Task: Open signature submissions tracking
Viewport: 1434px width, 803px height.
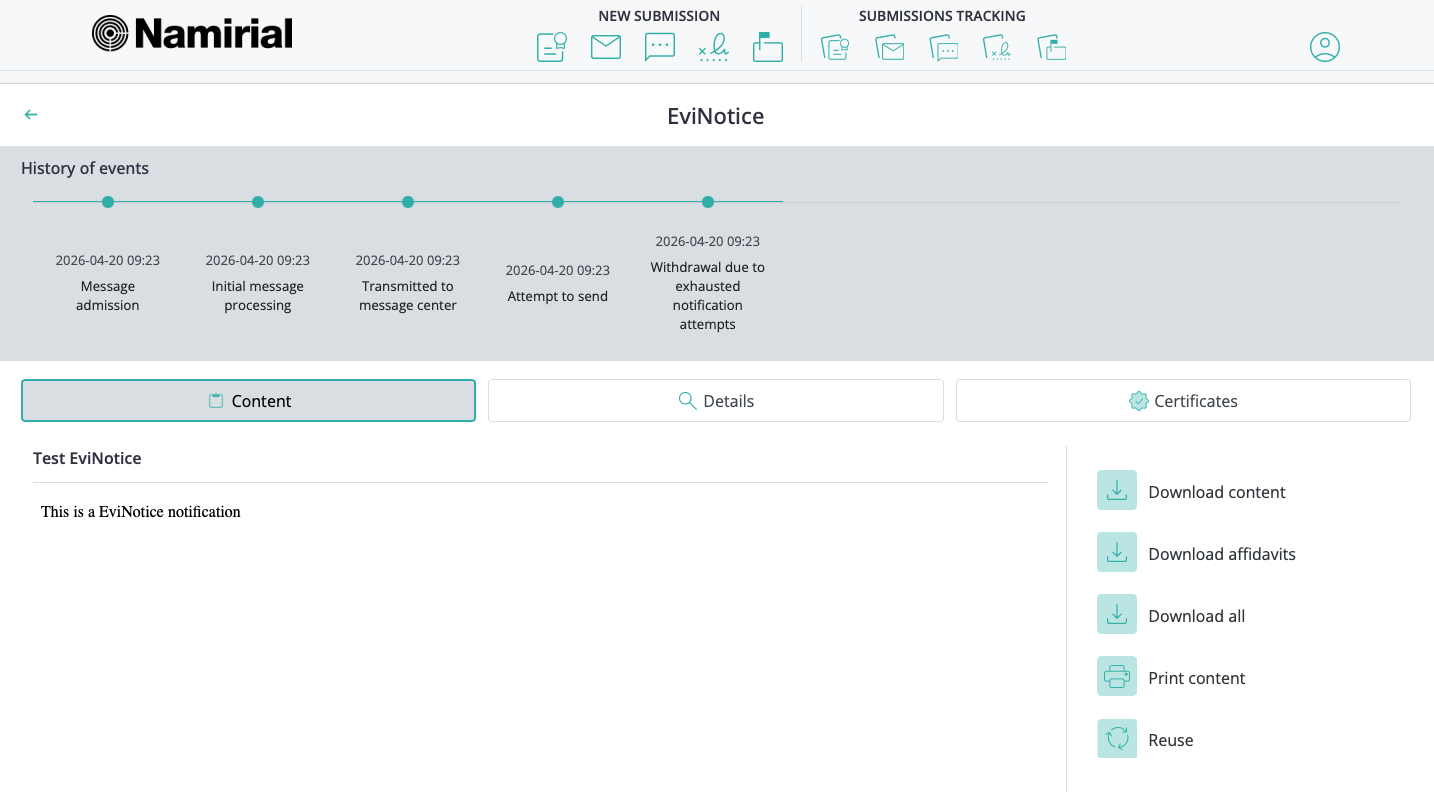Action: tap(997, 47)
